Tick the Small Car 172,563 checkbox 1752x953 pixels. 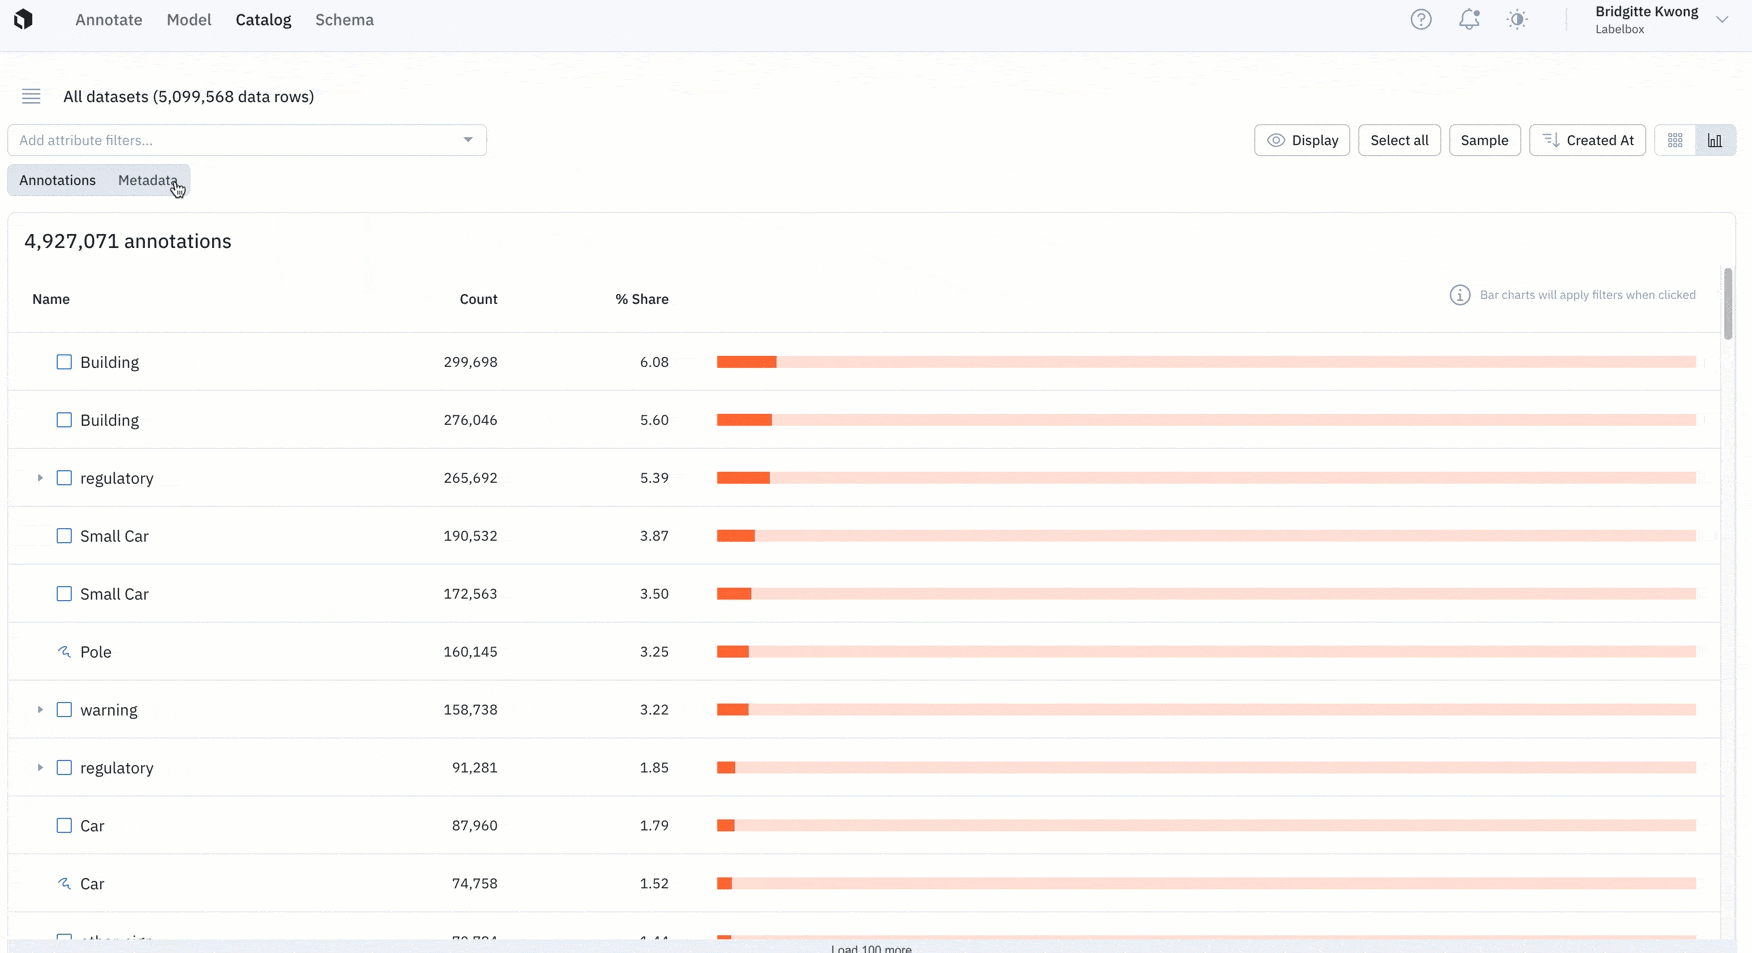[64, 594]
